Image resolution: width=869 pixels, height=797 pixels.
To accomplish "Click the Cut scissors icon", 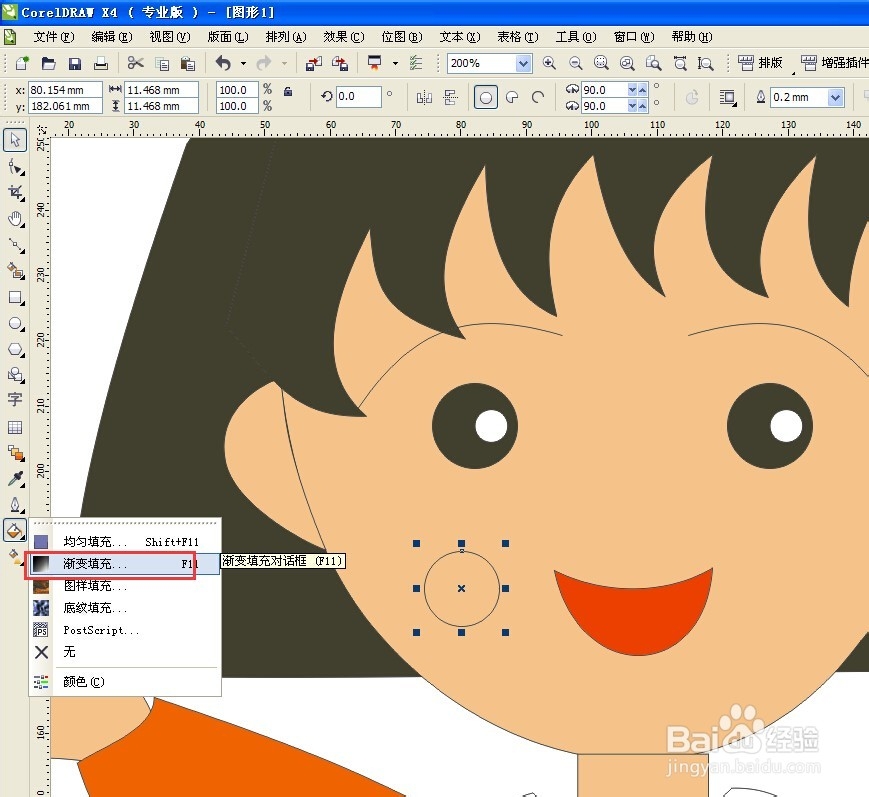I will (135, 63).
